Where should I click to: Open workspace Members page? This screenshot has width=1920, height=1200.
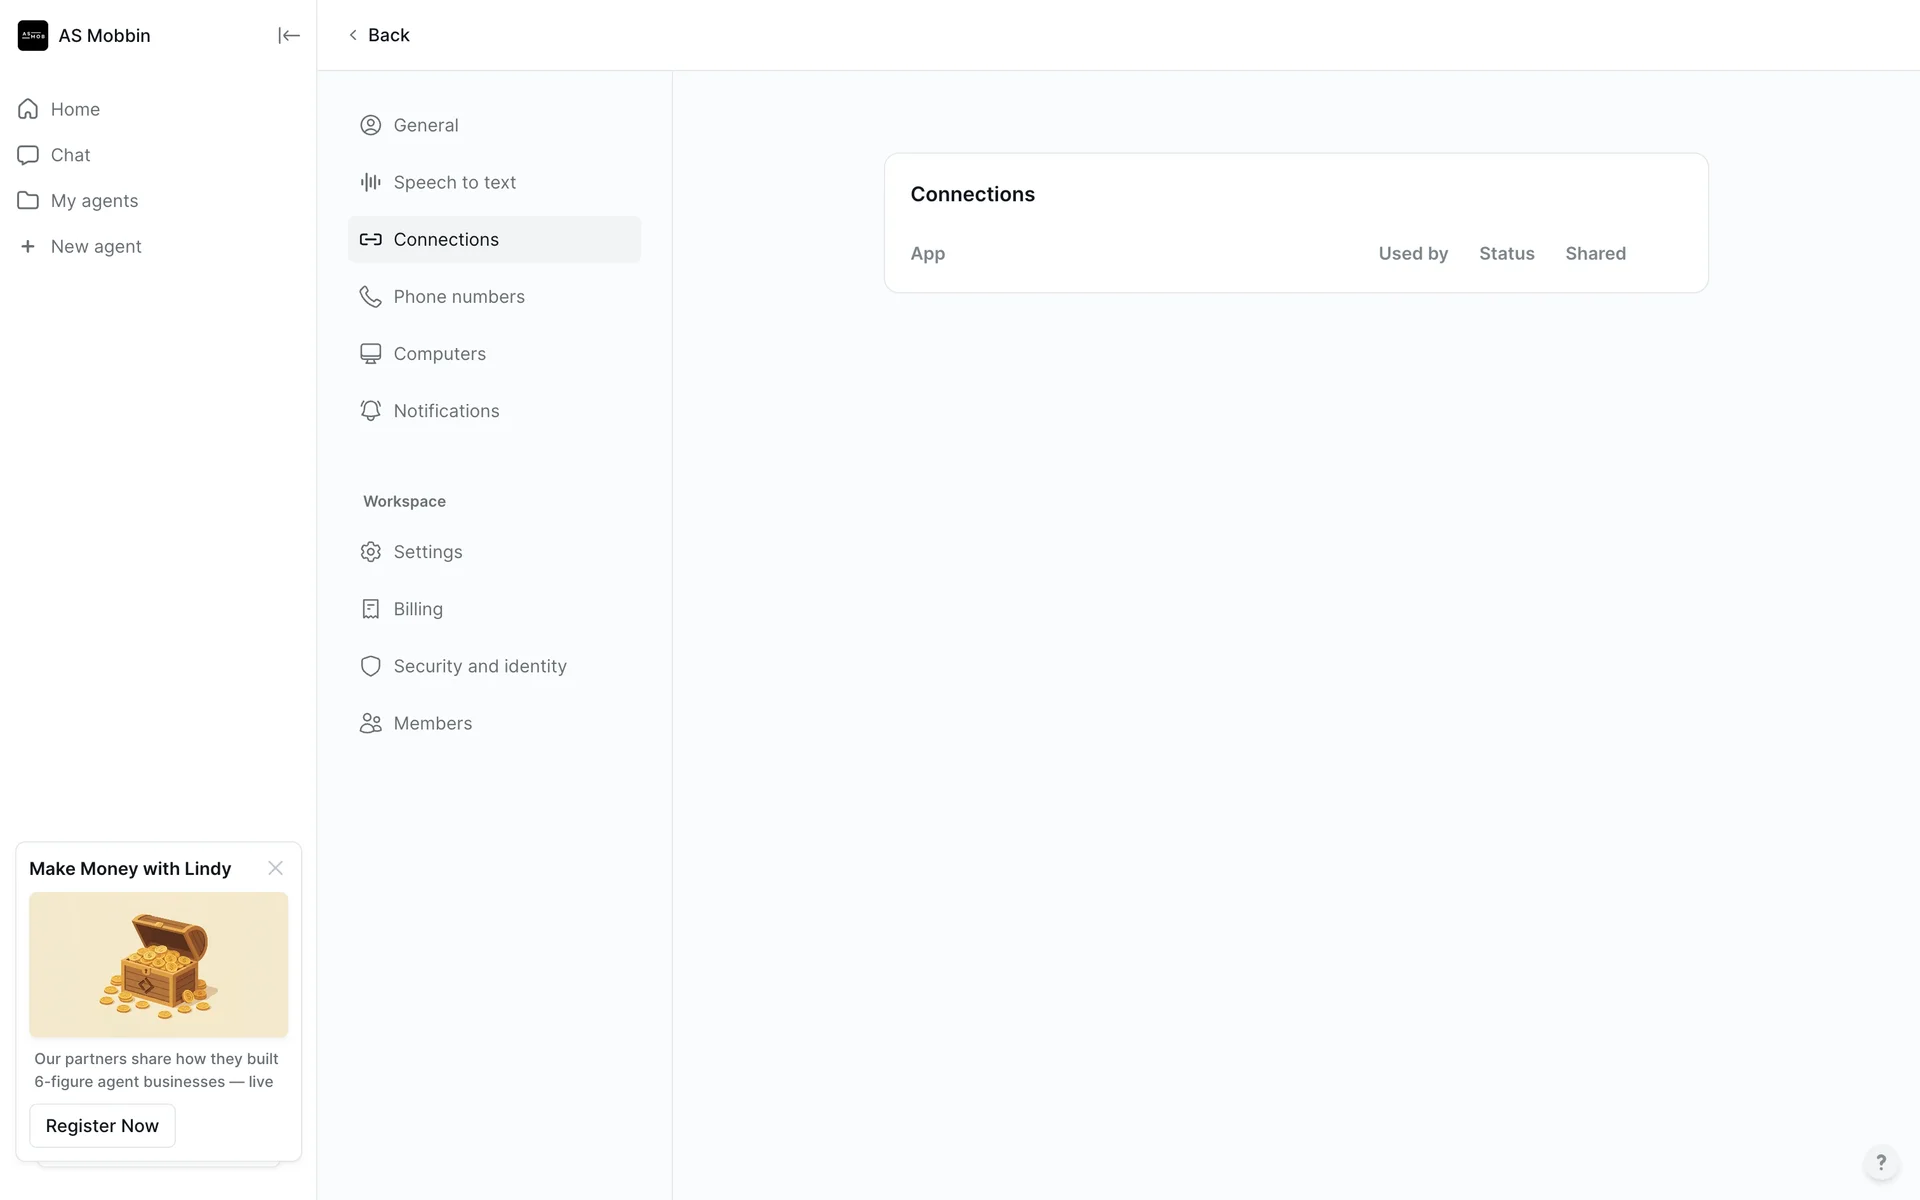pyautogui.click(x=432, y=723)
